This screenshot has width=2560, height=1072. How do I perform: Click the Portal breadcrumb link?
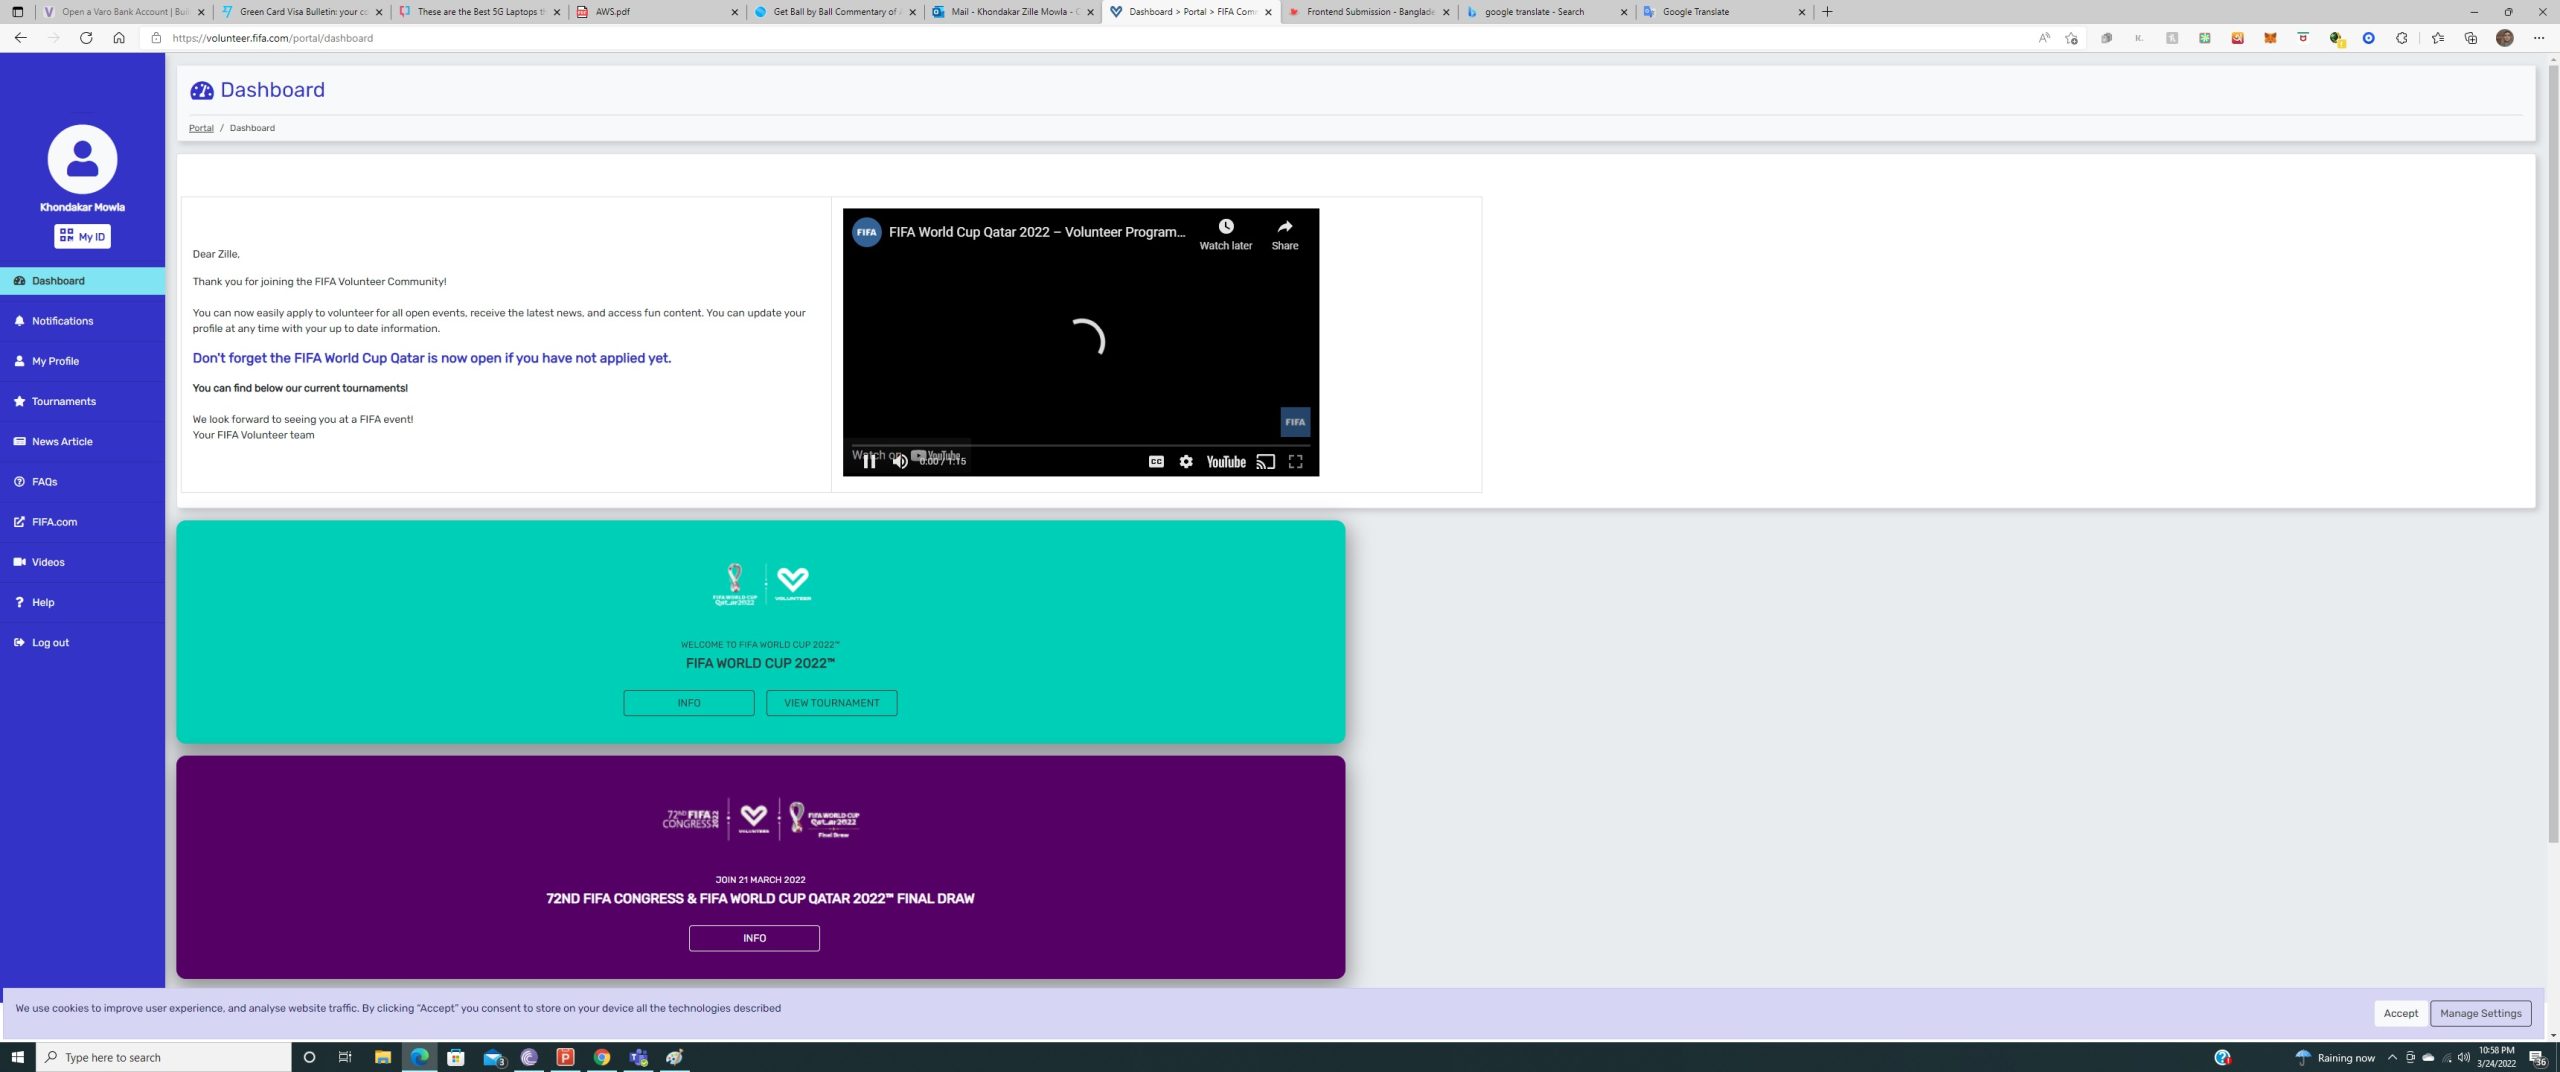[201, 128]
